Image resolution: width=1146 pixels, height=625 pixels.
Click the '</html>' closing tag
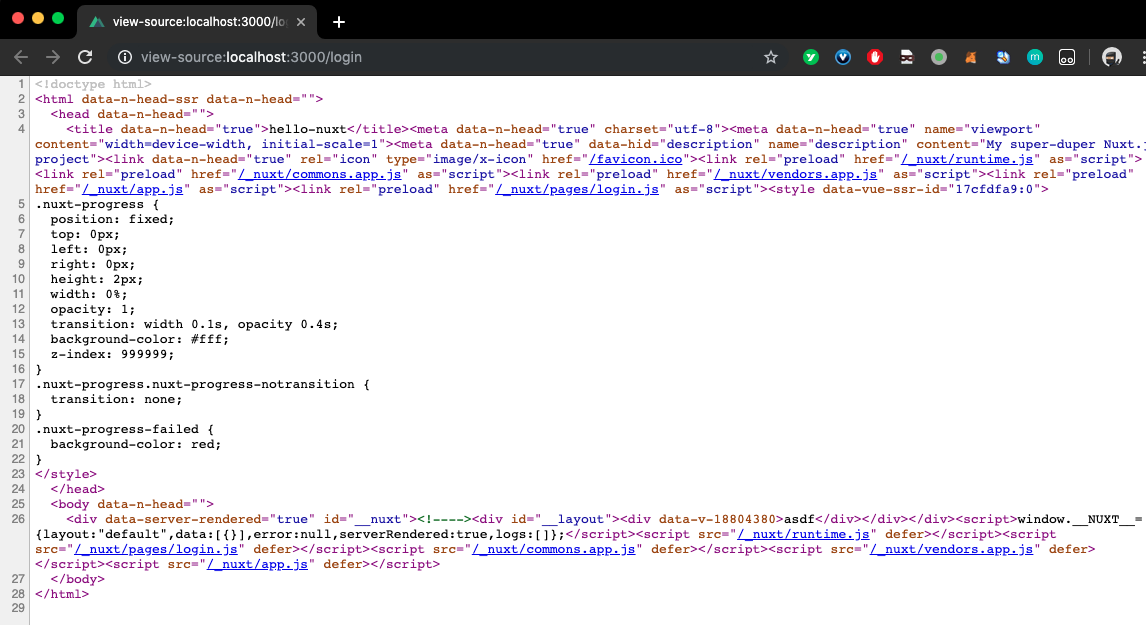(x=61, y=594)
